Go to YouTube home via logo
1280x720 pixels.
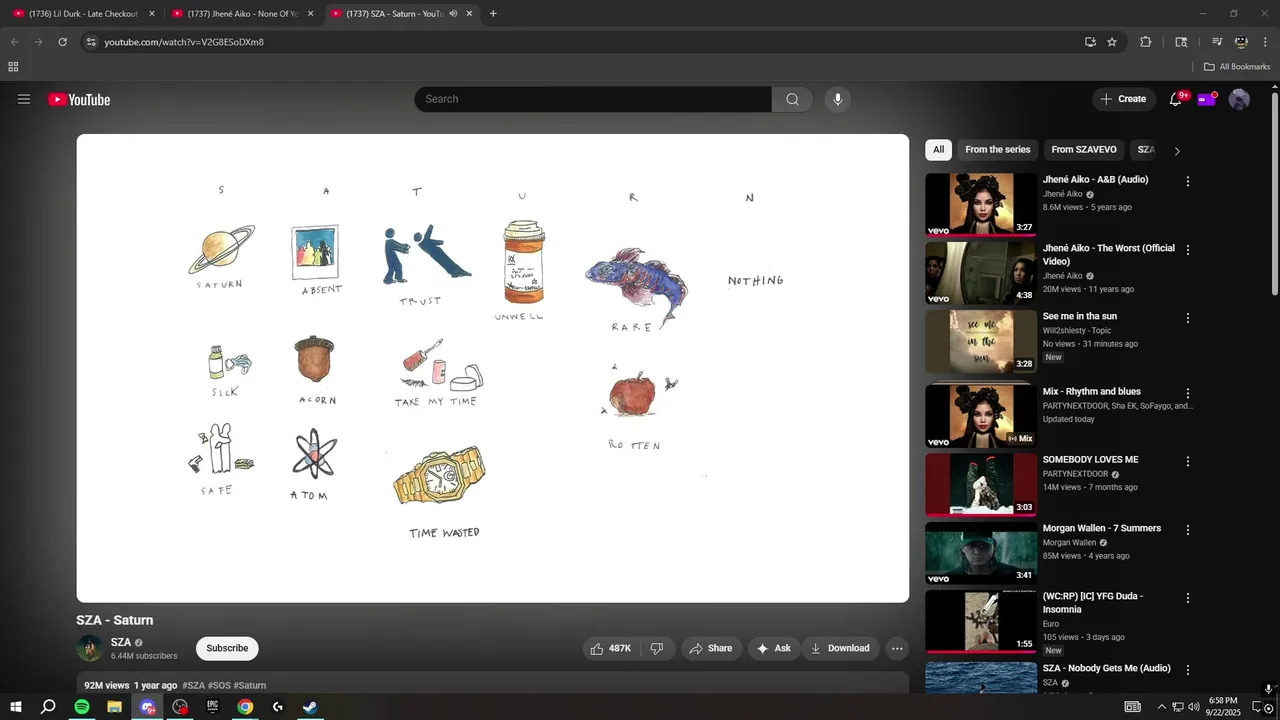click(79, 99)
